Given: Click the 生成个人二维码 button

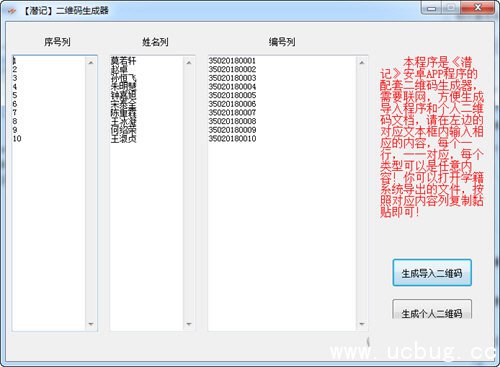Looking at the screenshot, I should pyautogui.click(x=432, y=310).
